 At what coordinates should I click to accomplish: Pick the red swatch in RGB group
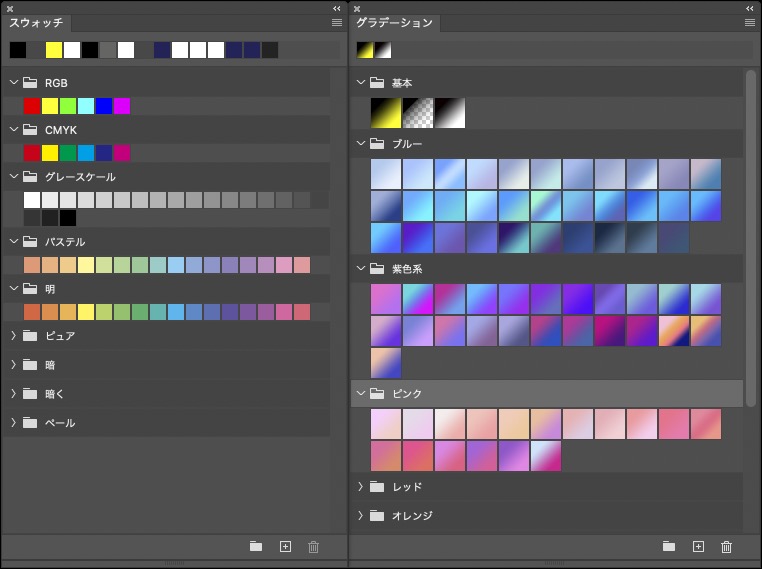[32, 106]
